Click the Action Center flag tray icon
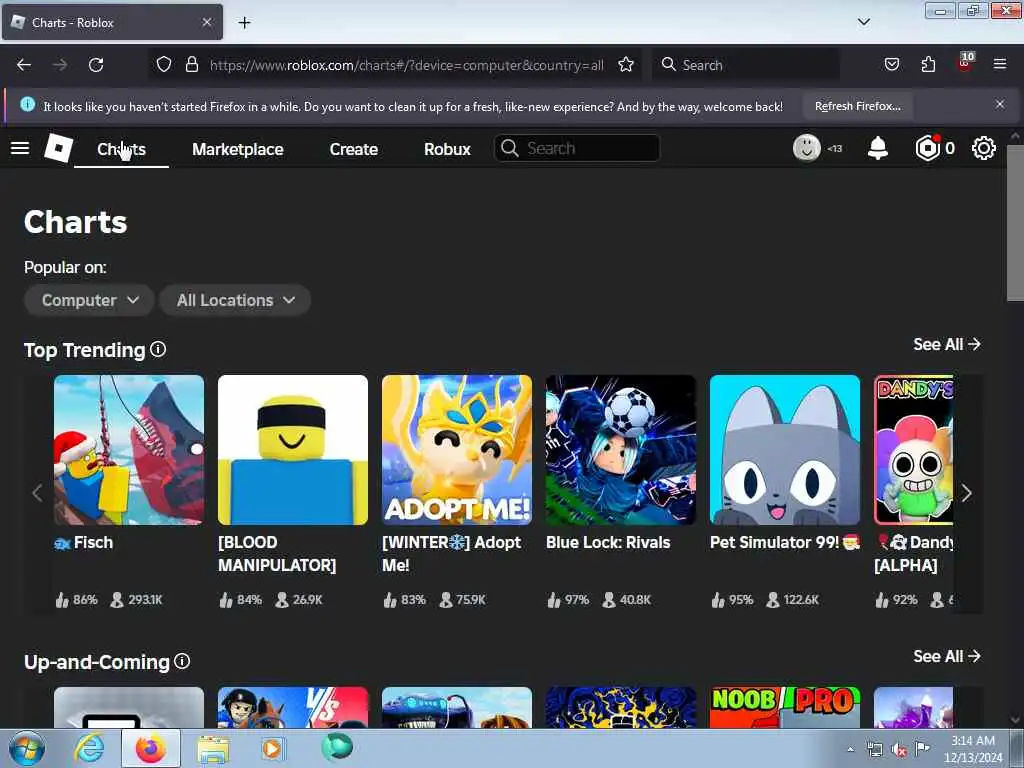The width and height of the screenshot is (1024, 768). click(x=922, y=749)
